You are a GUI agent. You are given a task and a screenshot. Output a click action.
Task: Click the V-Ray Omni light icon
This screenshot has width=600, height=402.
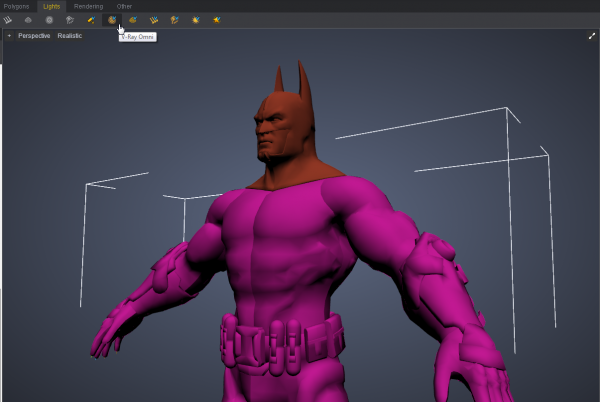[112, 19]
